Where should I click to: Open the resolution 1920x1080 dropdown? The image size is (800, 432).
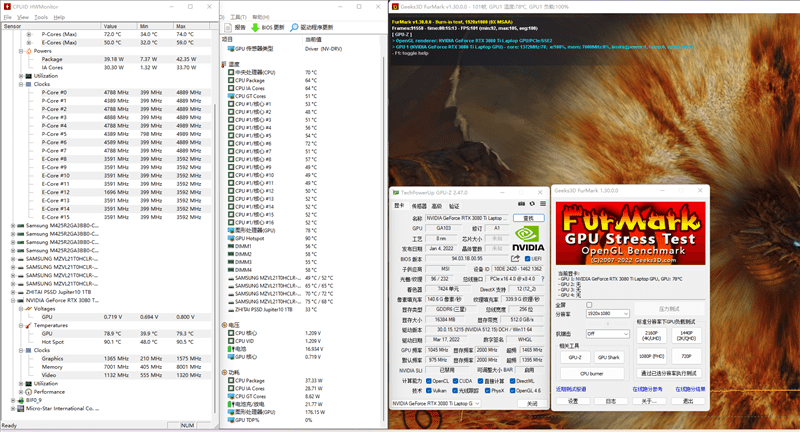point(607,313)
